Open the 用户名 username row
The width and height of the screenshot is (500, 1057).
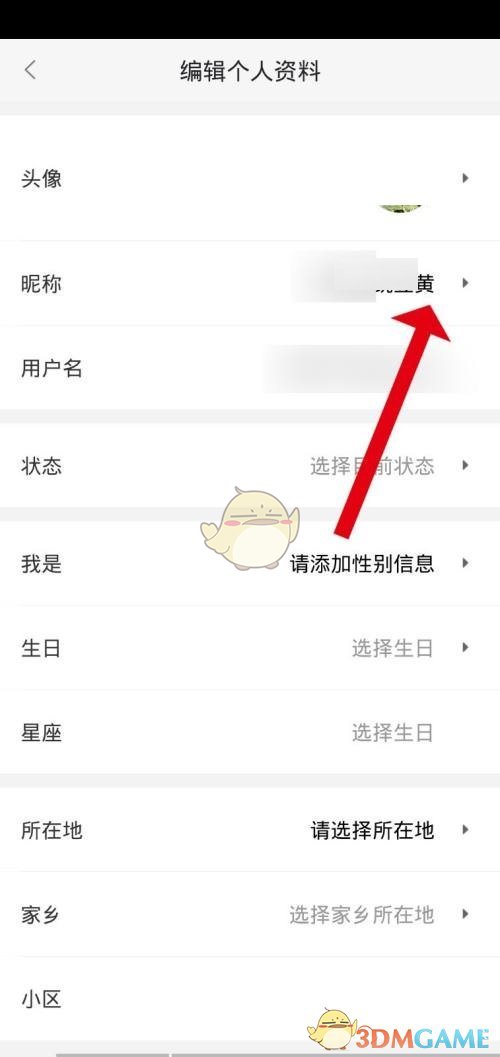250,368
